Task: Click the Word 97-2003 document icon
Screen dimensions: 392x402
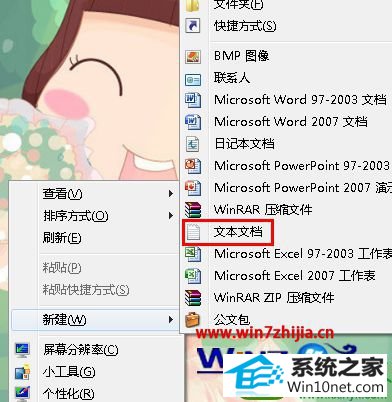Action: 193,100
